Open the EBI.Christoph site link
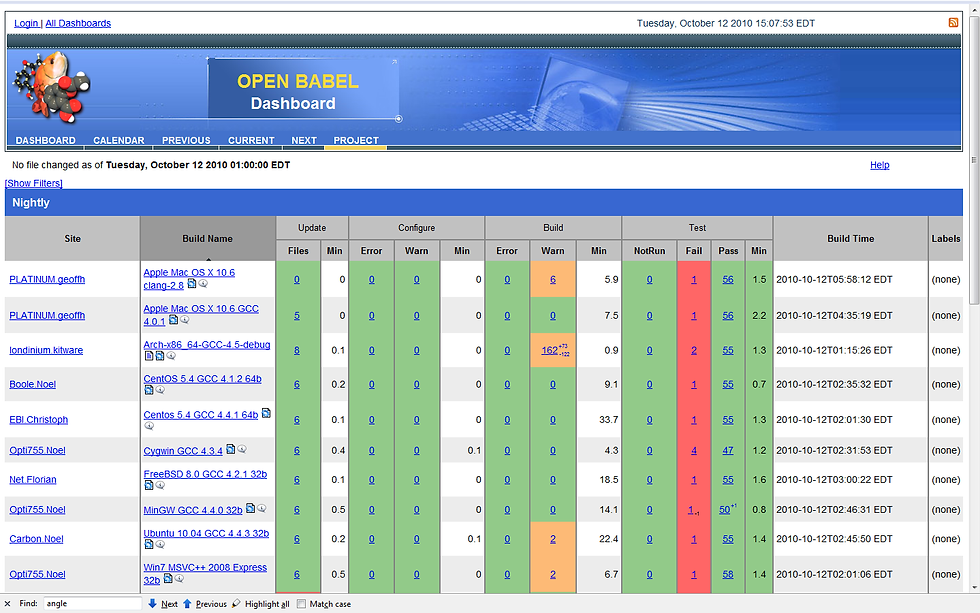This screenshot has width=980, height=613. coord(39,419)
